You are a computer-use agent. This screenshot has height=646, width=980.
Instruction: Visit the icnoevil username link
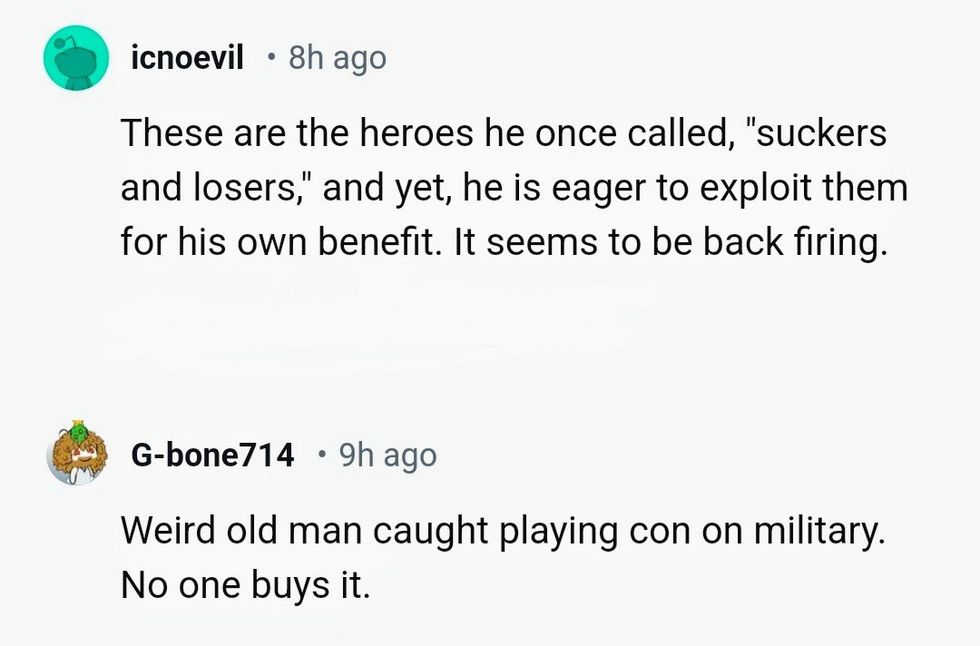point(187,59)
